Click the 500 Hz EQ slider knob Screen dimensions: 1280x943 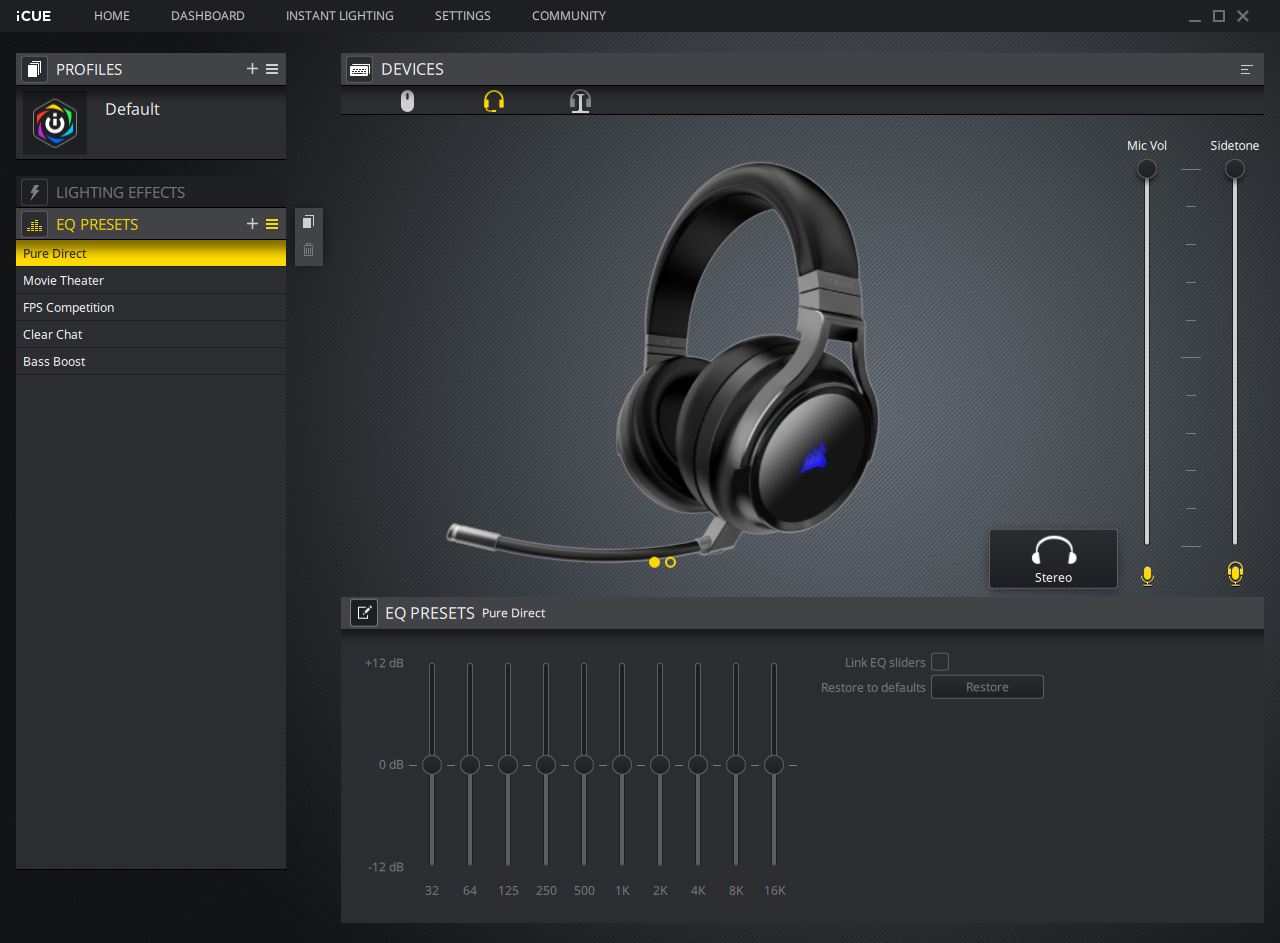(x=584, y=765)
